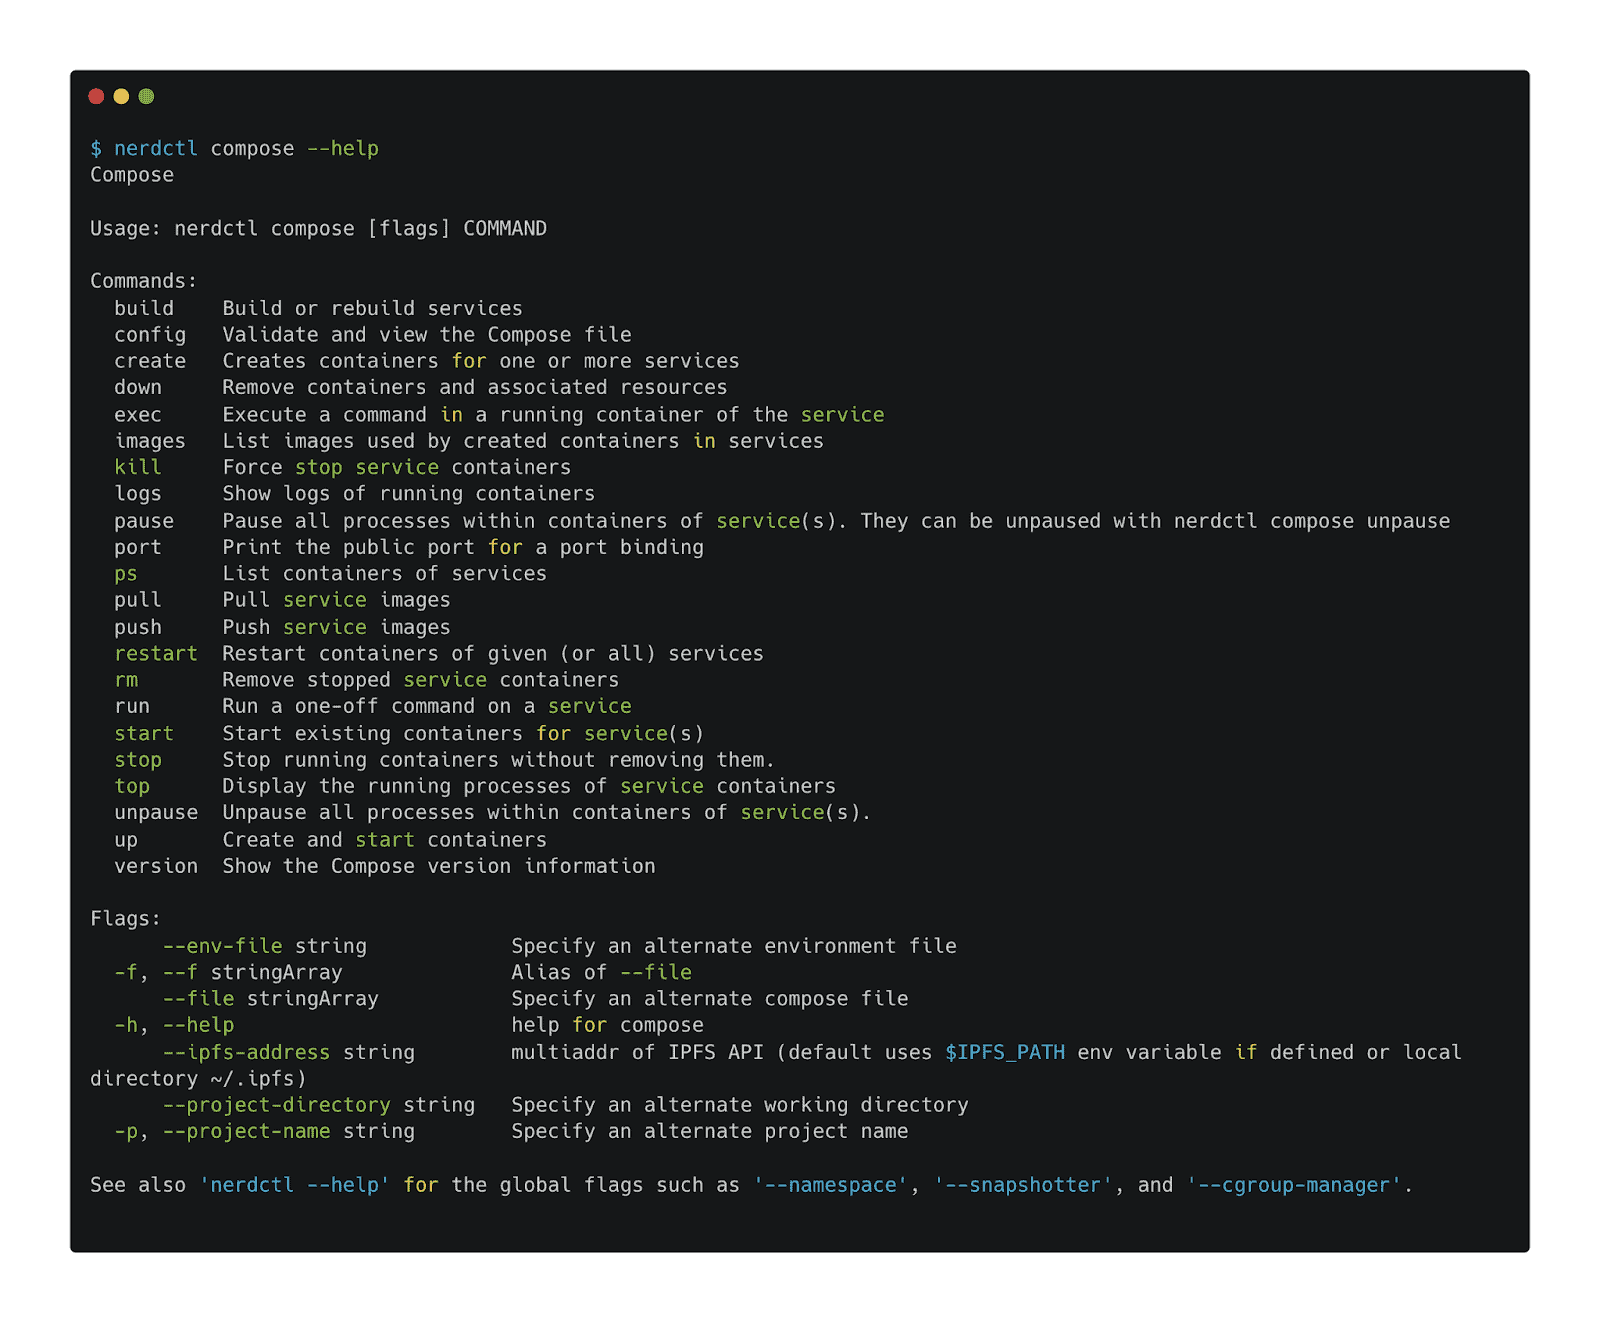Click 'Specify an alternate compose file' description
The width and height of the screenshot is (1600, 1323).
710,999
